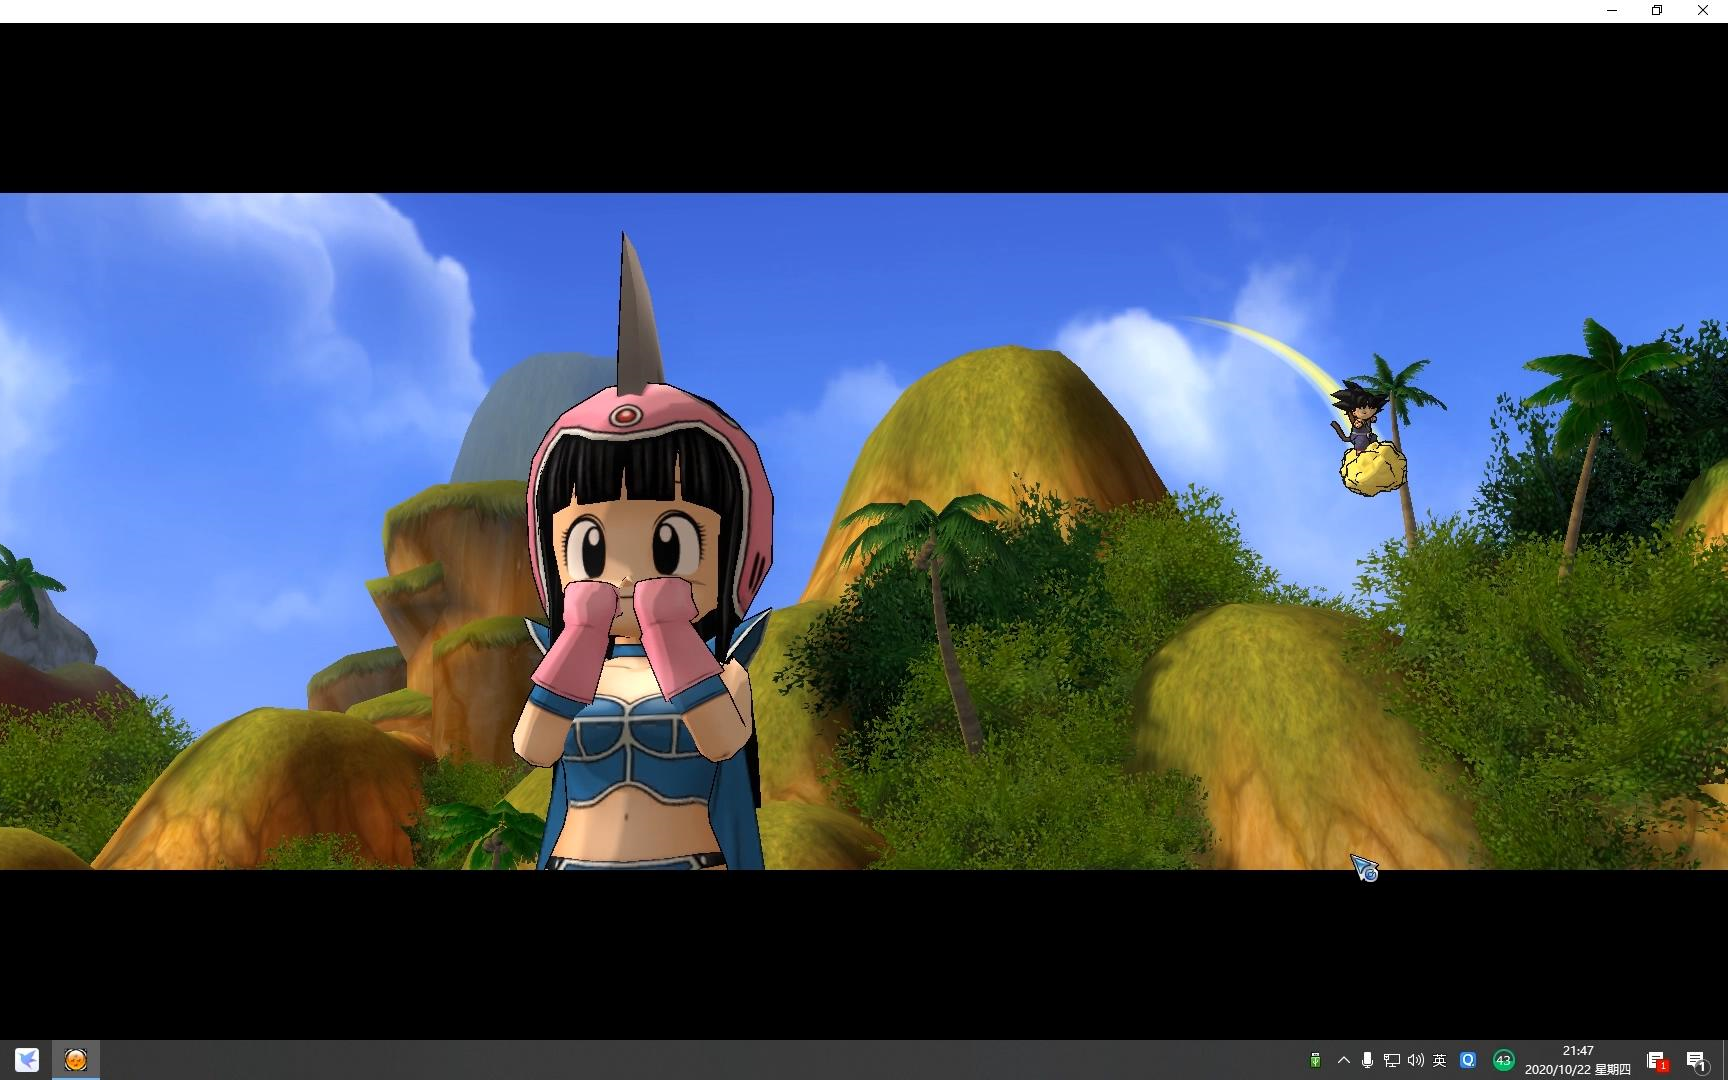The image size is (1728, 1080).
Task: Expand the hidden system tray icons chevron
Action: click(x=1343, y=1060)
